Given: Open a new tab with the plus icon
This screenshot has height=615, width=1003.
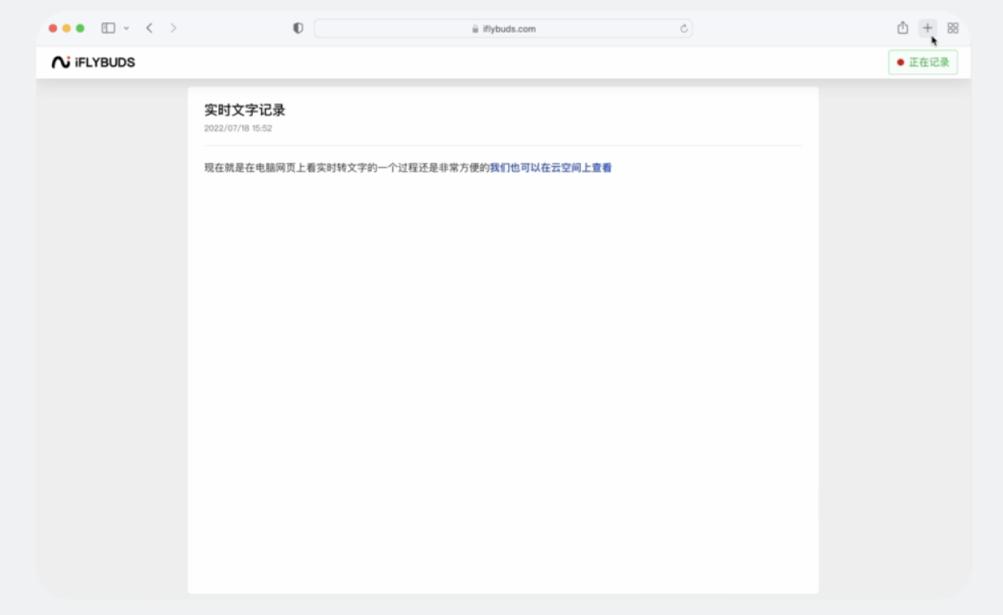Looking at the screenshot, I should [x=928, y=28].
